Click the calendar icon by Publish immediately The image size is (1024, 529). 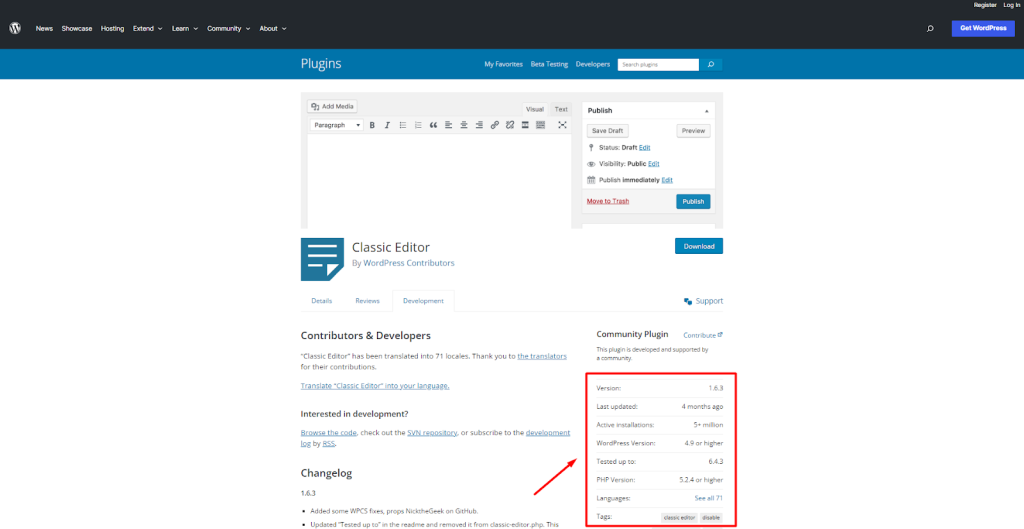click(590, 180)
